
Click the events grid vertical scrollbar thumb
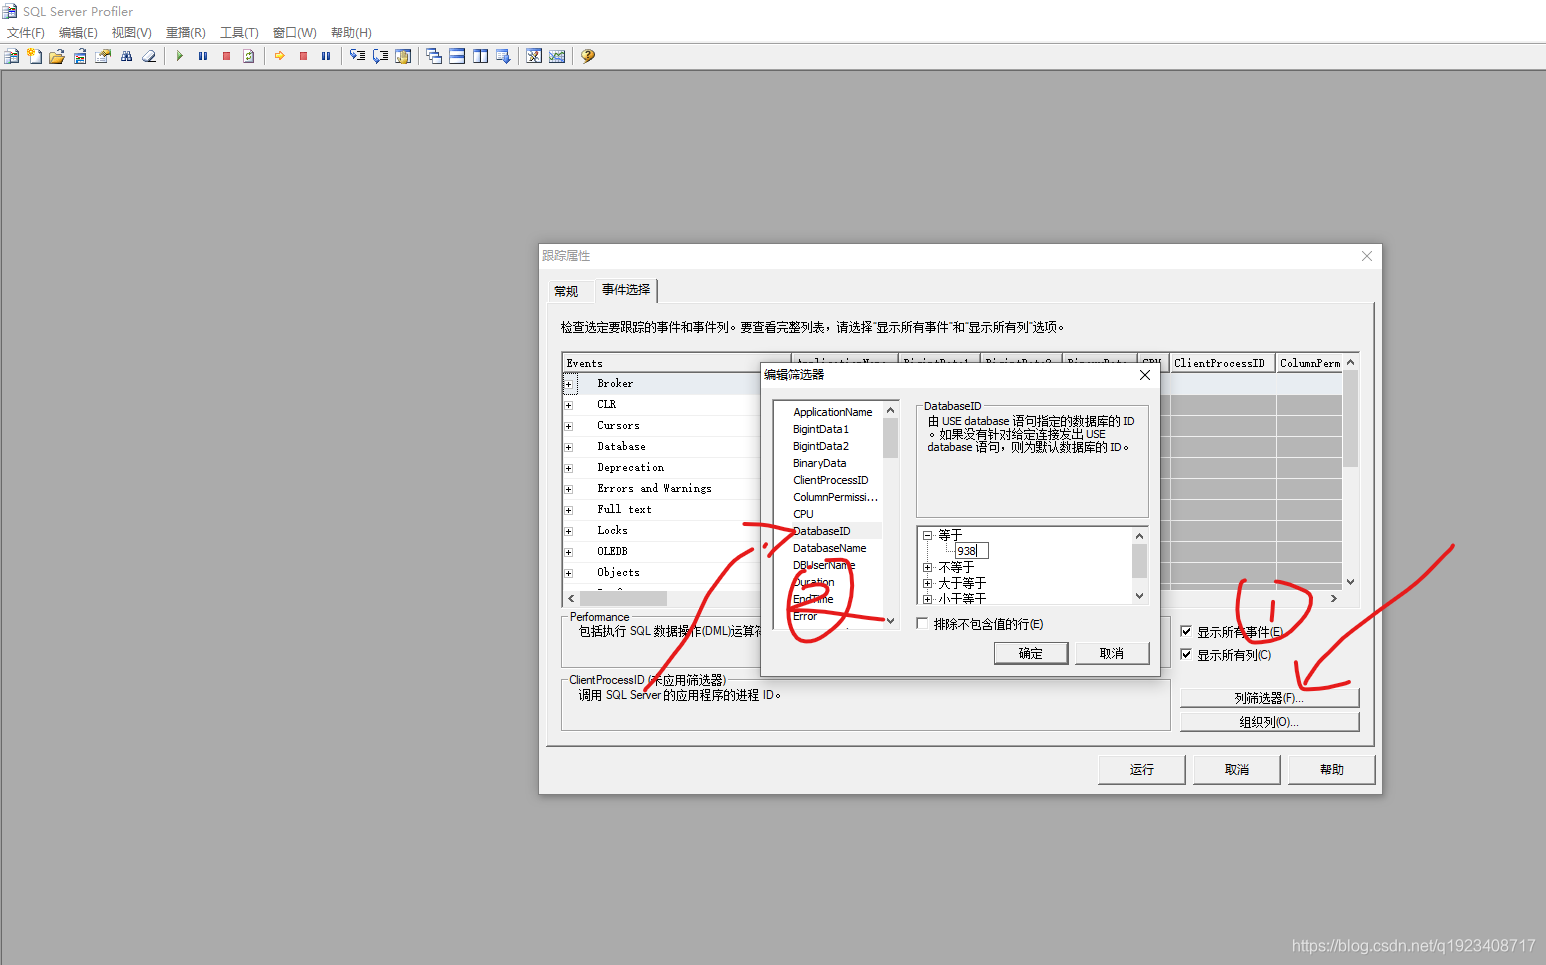(1350, 418)
